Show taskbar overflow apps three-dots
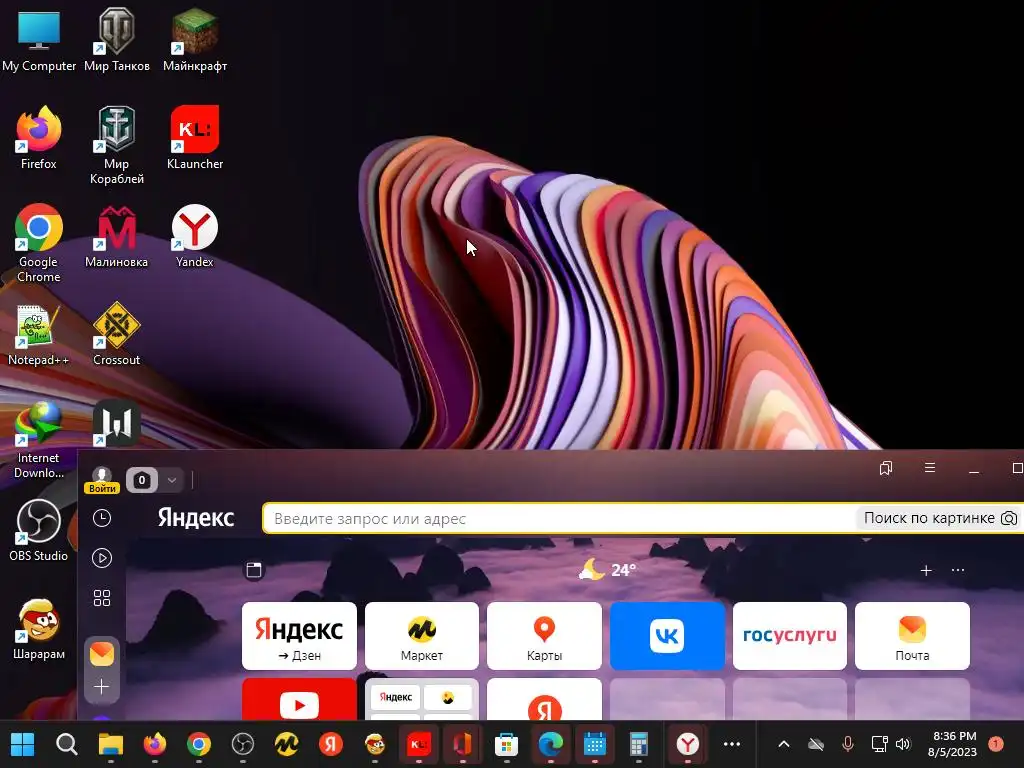The width and height of the screenshot is (1024, 768). tap(732, 744)
